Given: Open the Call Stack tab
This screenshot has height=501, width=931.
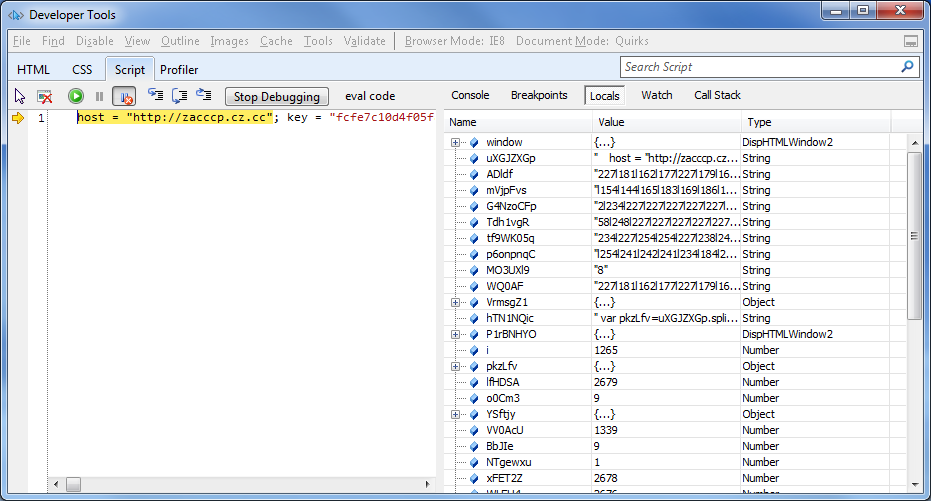Looking at the screenshot, I should click(717, 95).
